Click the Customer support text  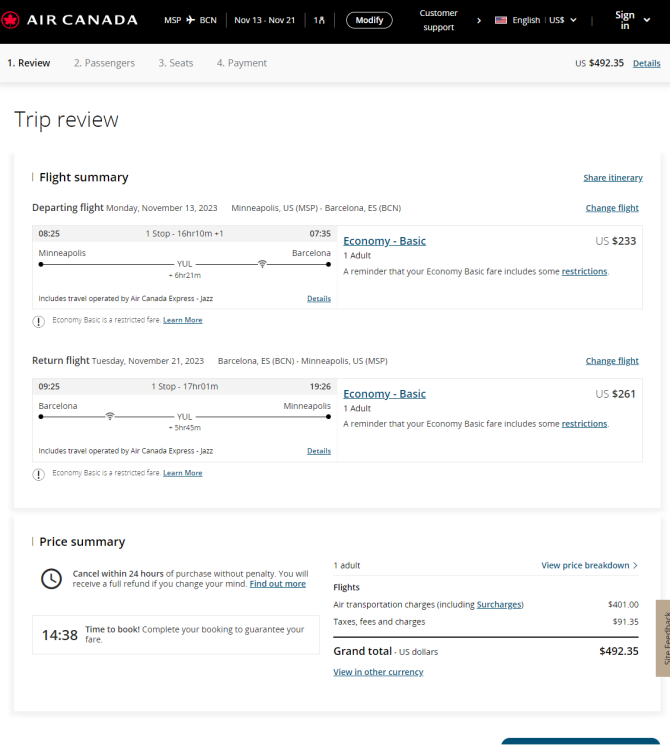click(x=439, y=20)
